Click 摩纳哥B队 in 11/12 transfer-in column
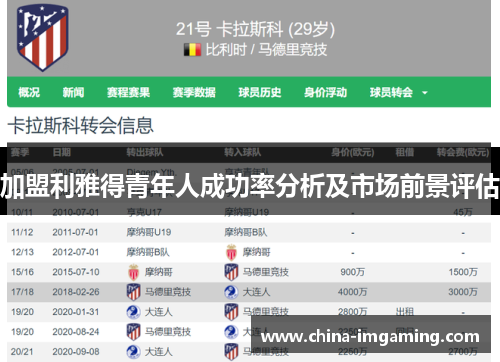The height and width of the screenshot is (362, 500). point(246,232)
